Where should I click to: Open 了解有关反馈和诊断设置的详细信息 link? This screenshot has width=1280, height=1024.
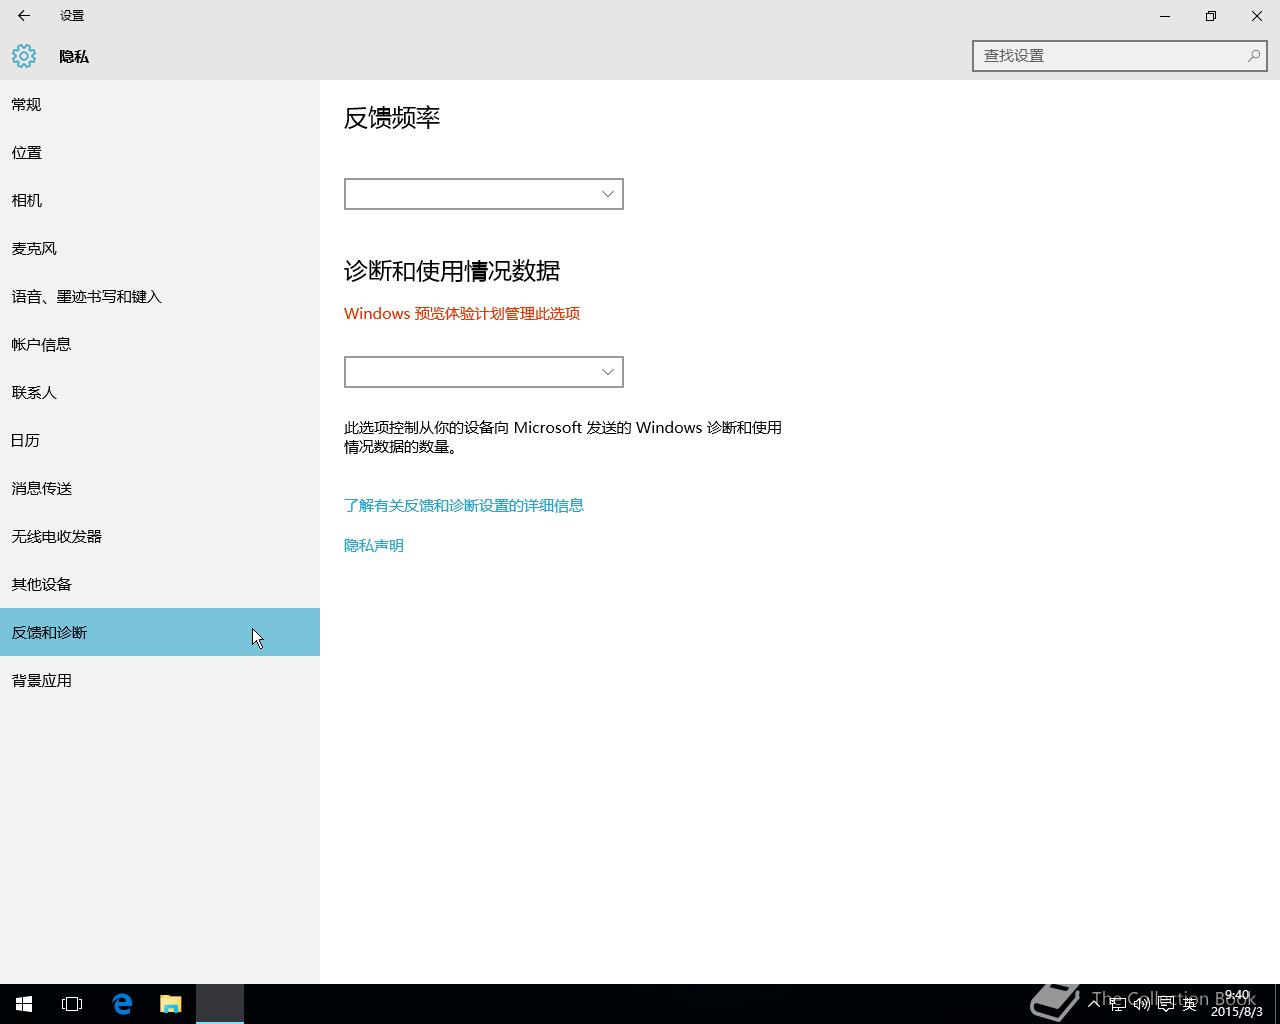[x=464, y=505]
